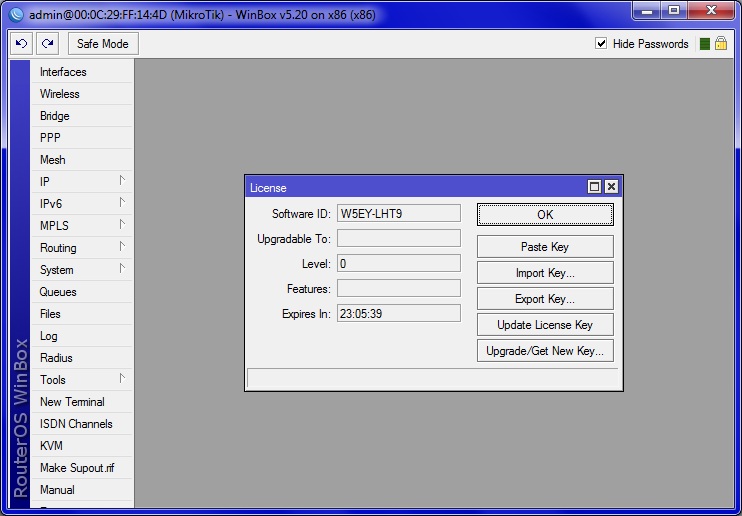Open the Log menu
Image resolution: width=742 pixels, height=516 pixels.
point(81,336)
